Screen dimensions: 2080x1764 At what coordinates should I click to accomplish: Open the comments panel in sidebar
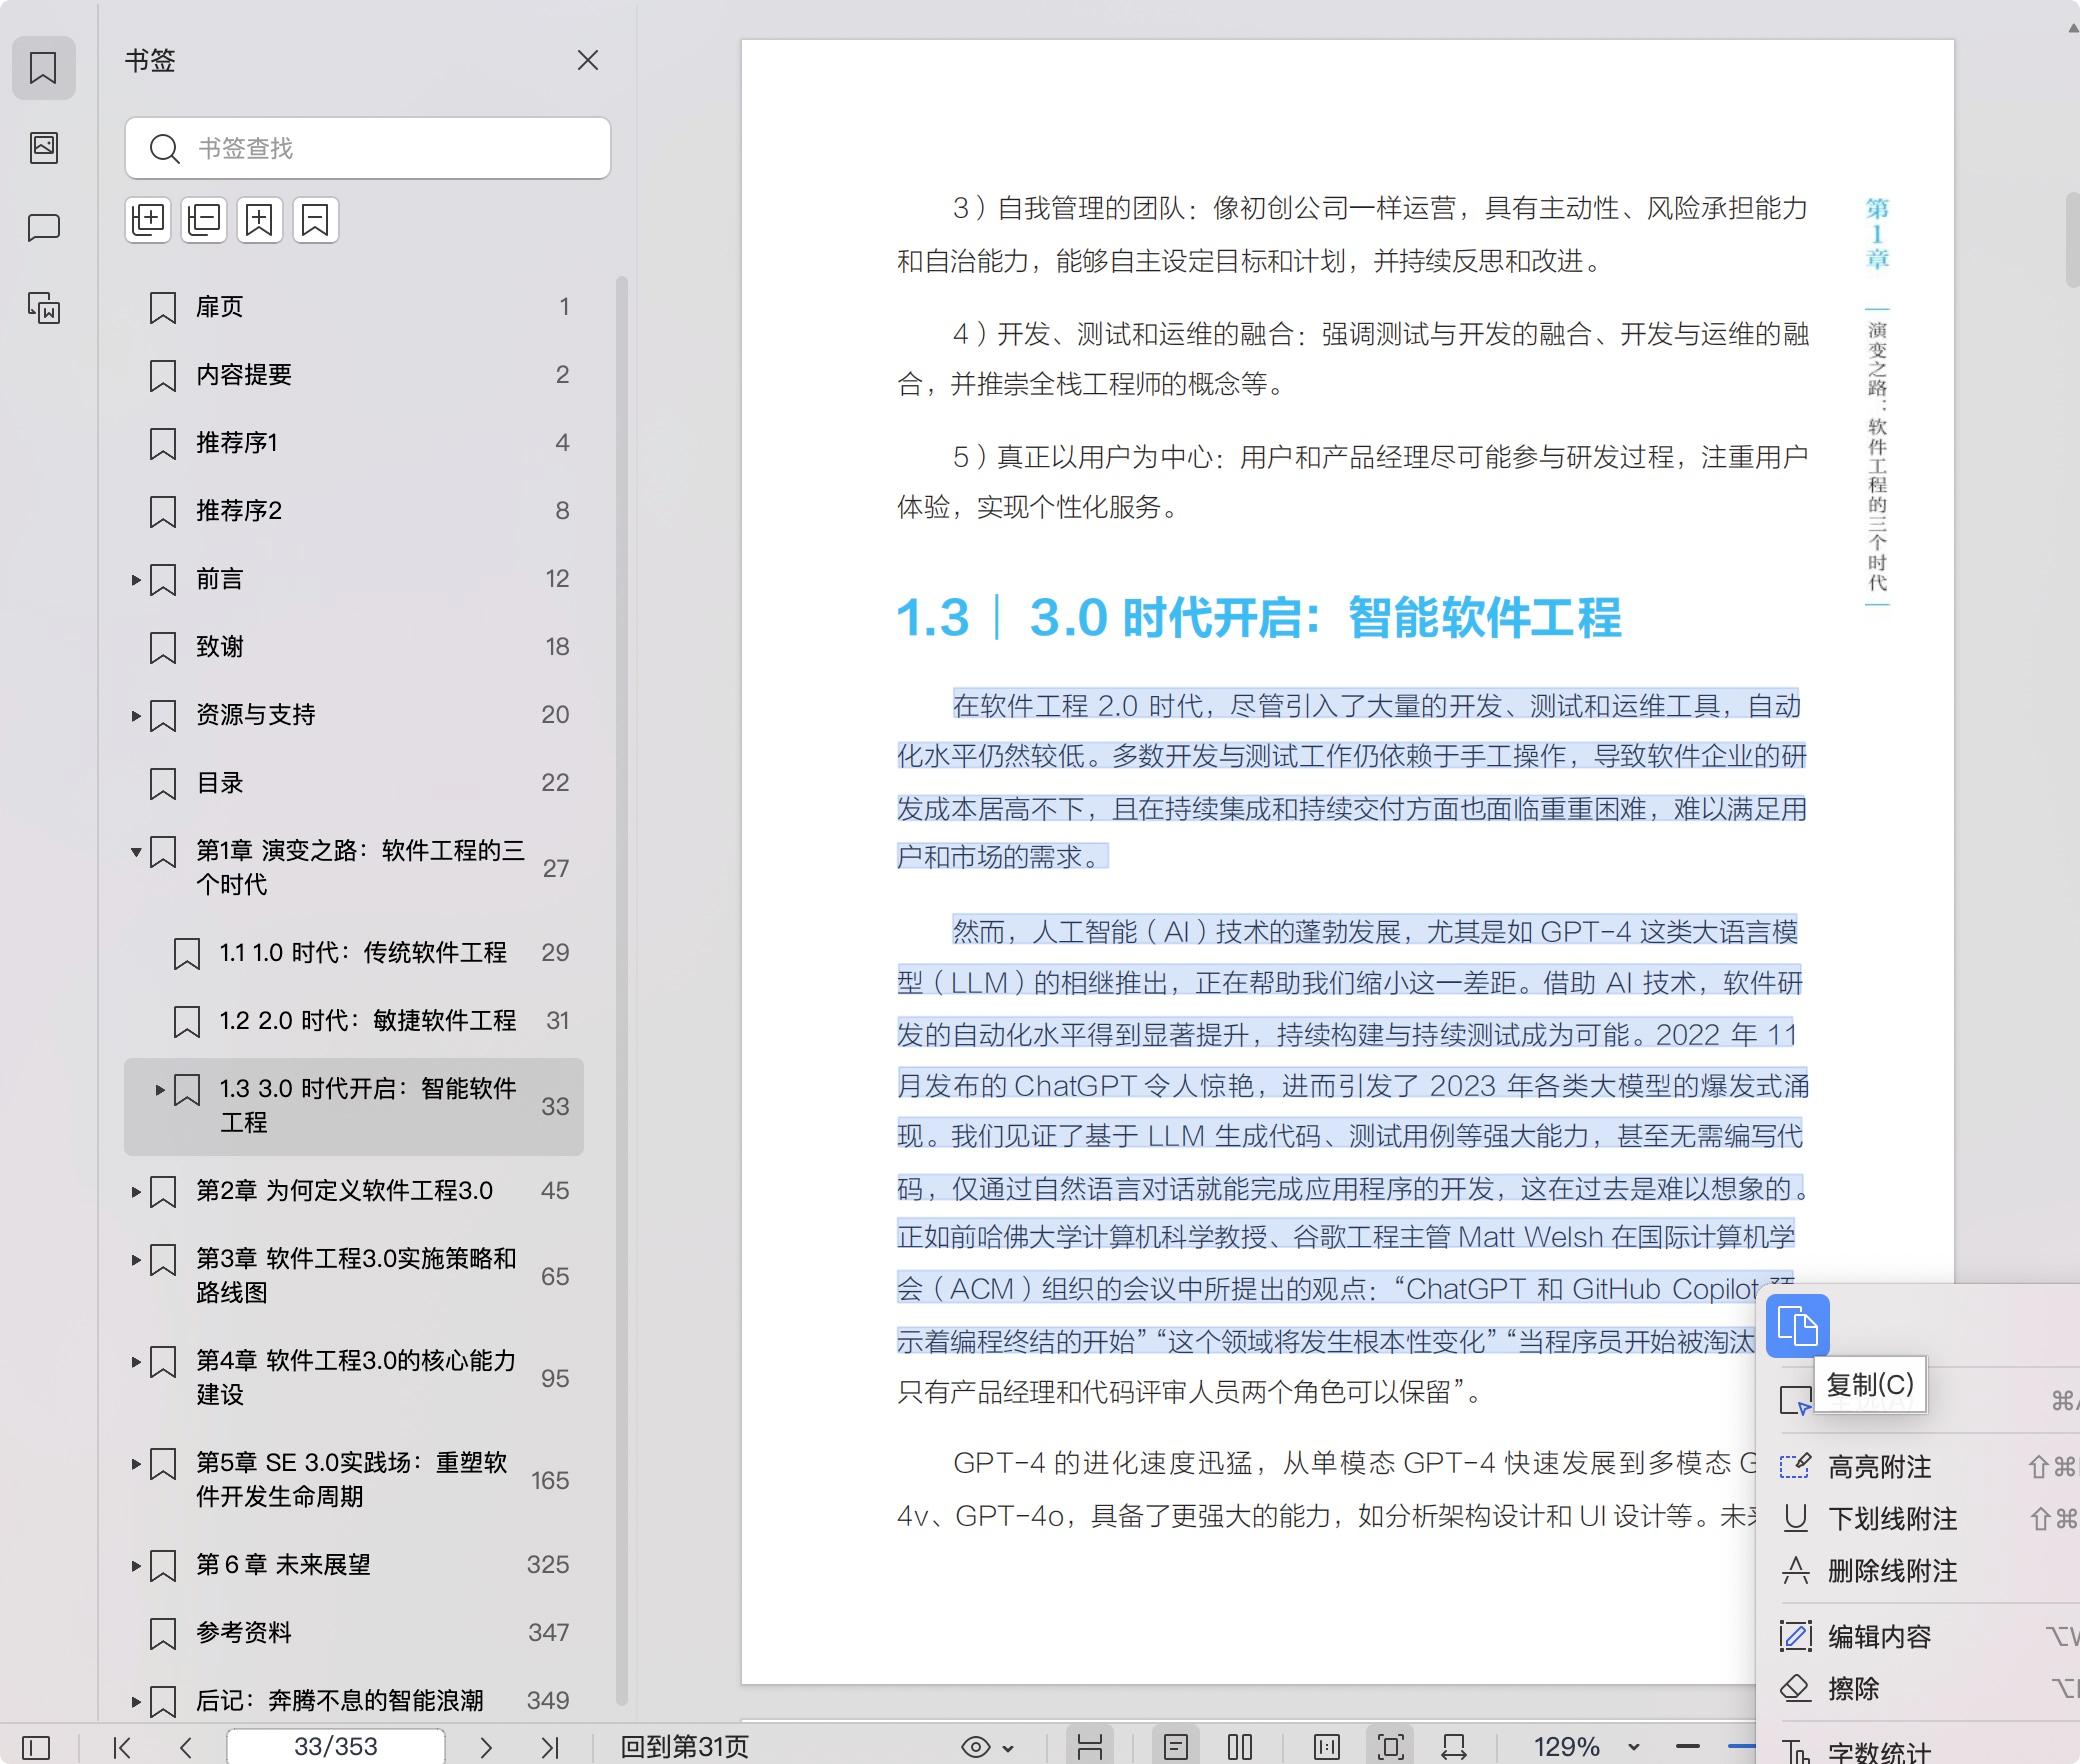(x=44, y=228)
